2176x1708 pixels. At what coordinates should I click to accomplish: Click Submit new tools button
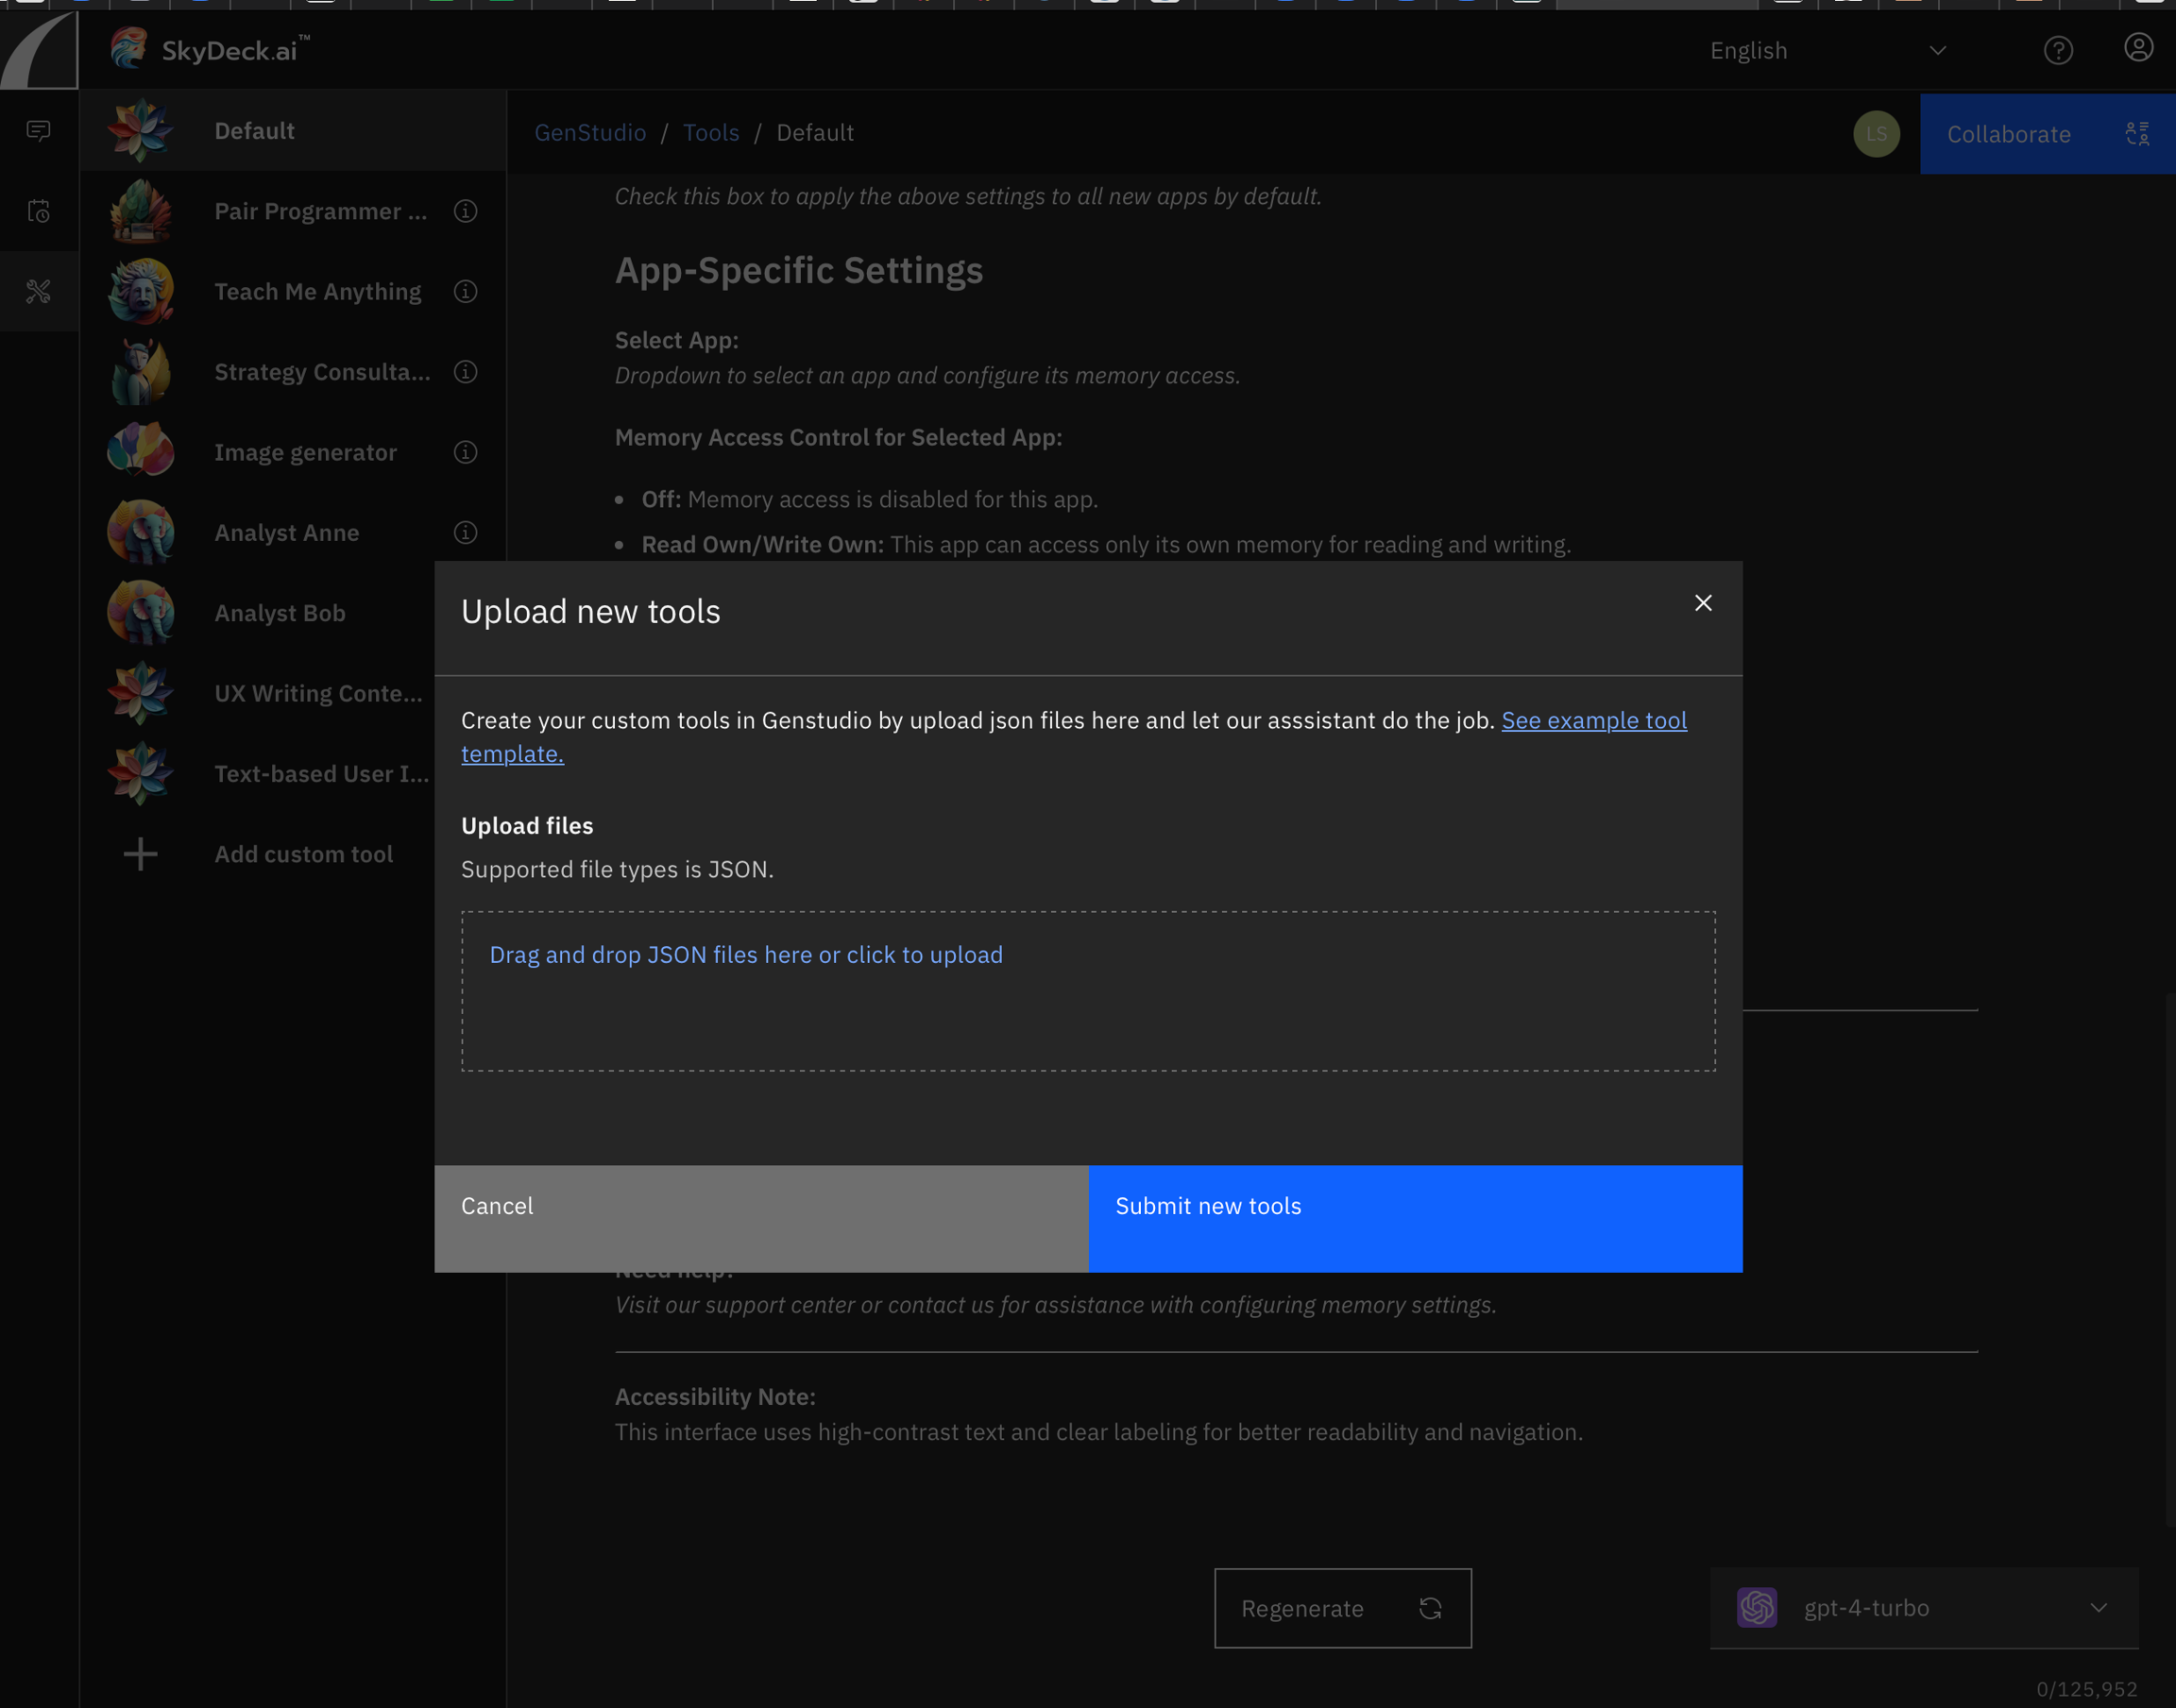[1415, 1219]
